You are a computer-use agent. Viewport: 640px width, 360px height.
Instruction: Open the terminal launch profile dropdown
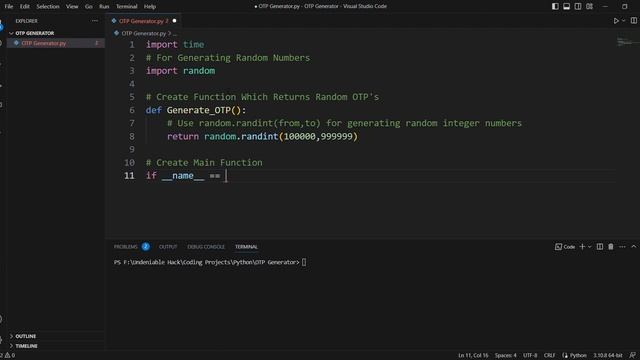[x=589, y=247]
